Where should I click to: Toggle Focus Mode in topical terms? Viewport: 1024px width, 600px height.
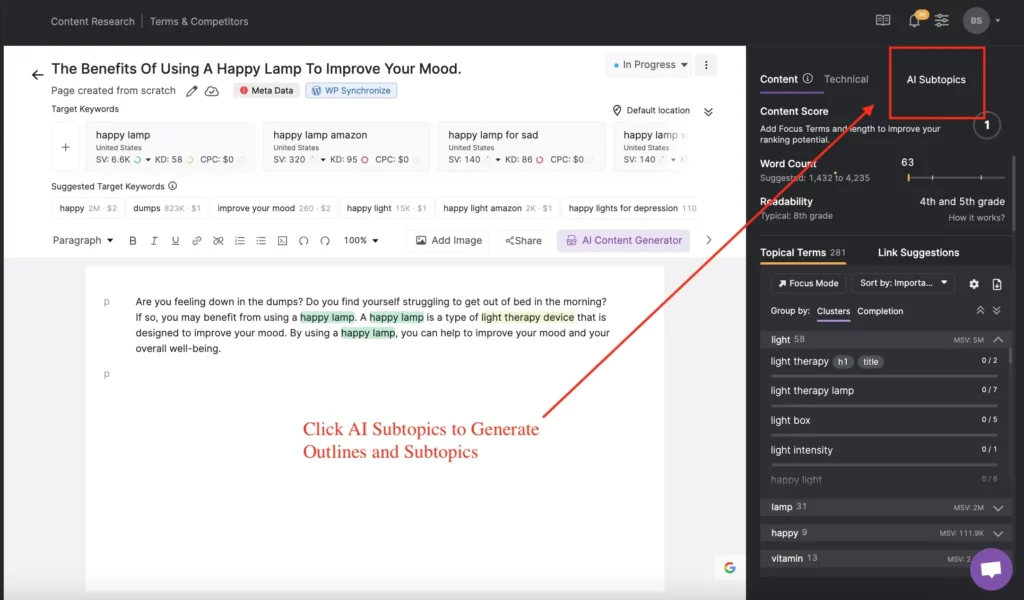tap(809, 284)
